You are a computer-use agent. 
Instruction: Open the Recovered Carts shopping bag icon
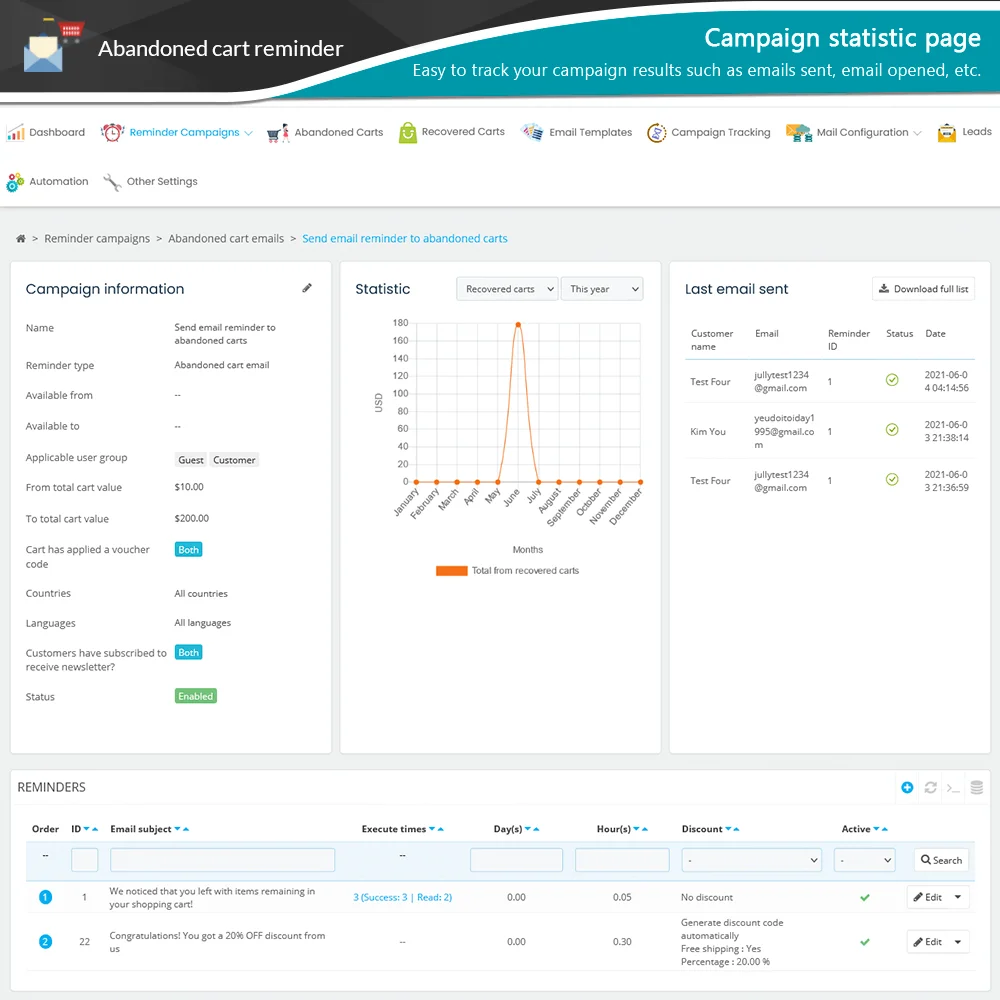coord(408,133)
